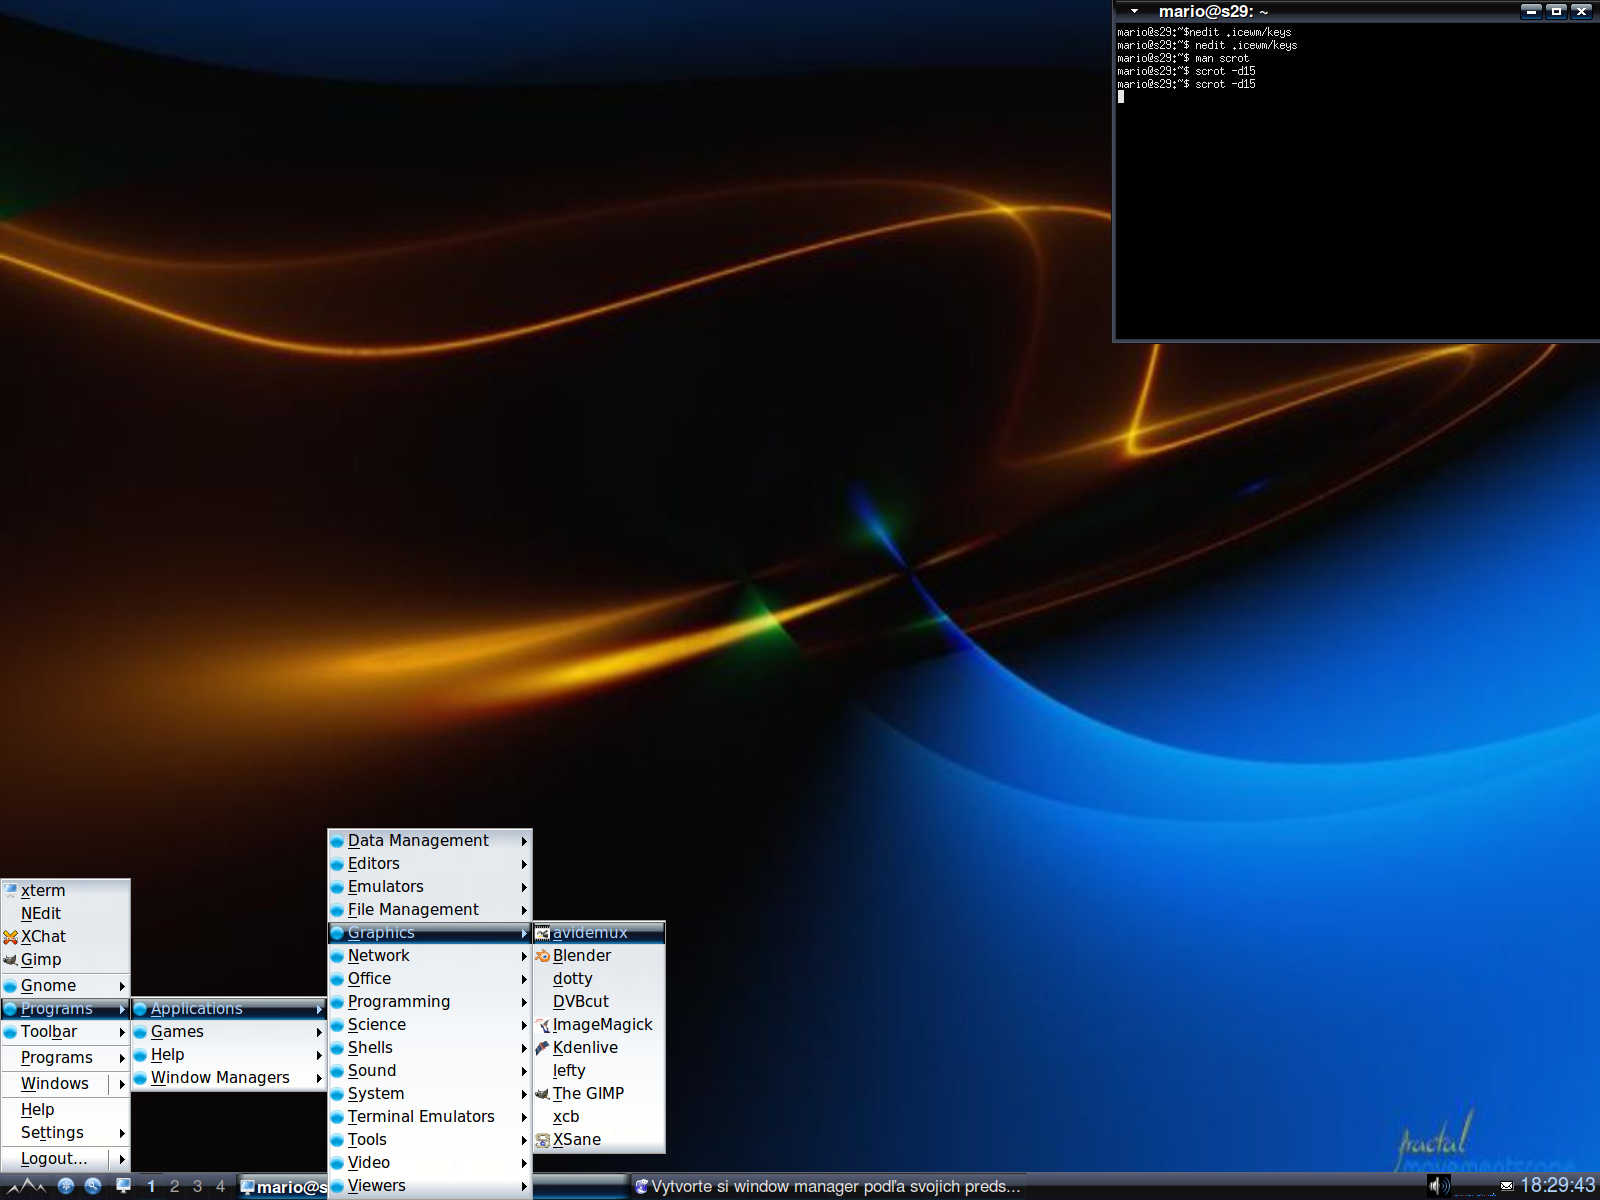Open Help above Settings in root menu
The image size is (1600, 1200).
66,1109
